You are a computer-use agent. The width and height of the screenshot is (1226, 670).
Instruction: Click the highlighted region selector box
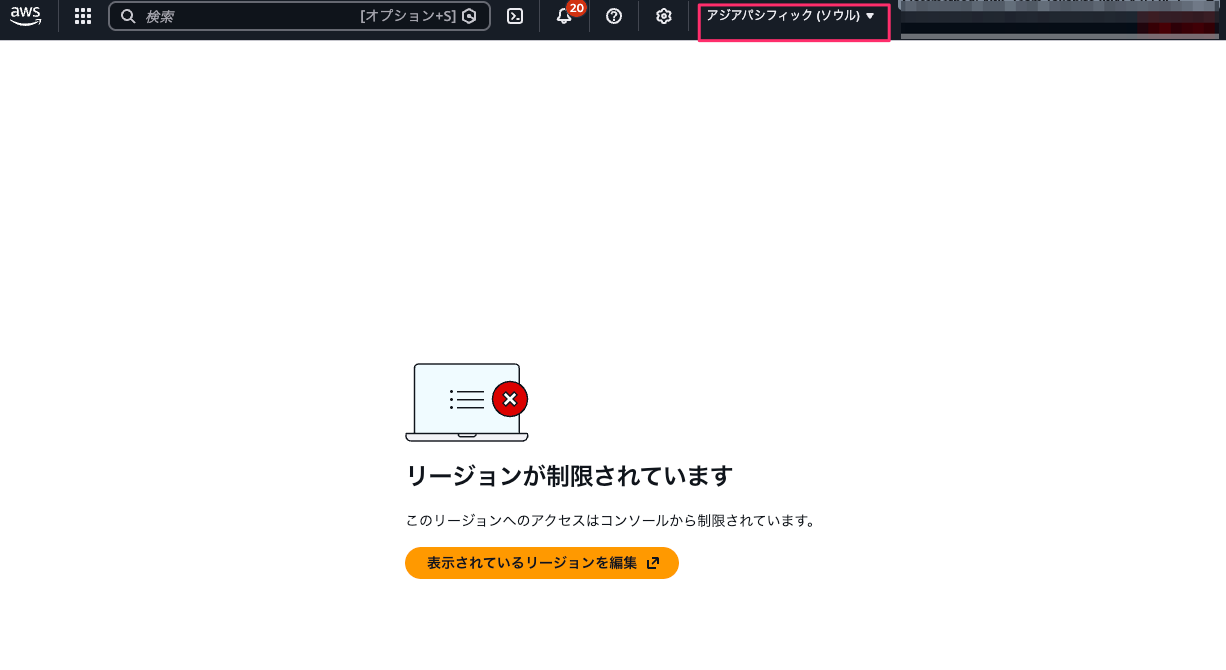tap(793, 21)
